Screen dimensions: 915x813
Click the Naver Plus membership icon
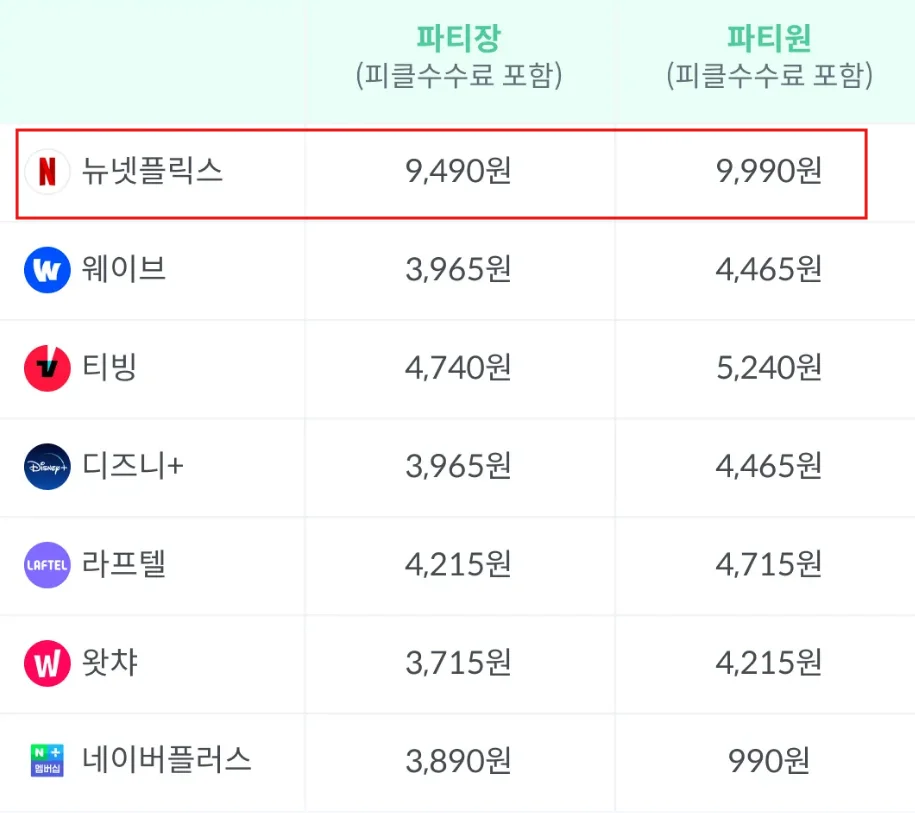(47, 761)
